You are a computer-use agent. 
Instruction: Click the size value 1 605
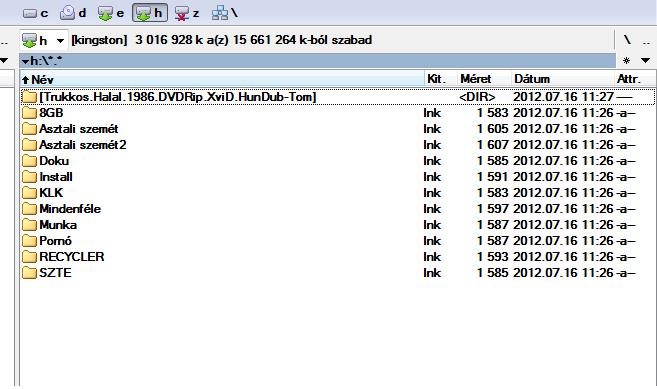coord(493,129)
